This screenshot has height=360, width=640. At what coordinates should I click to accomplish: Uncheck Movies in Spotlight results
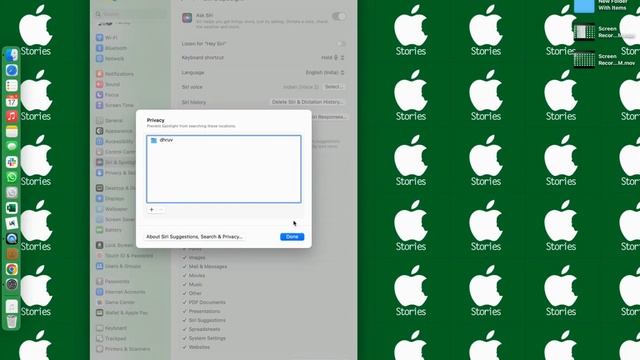pos(184,276)
